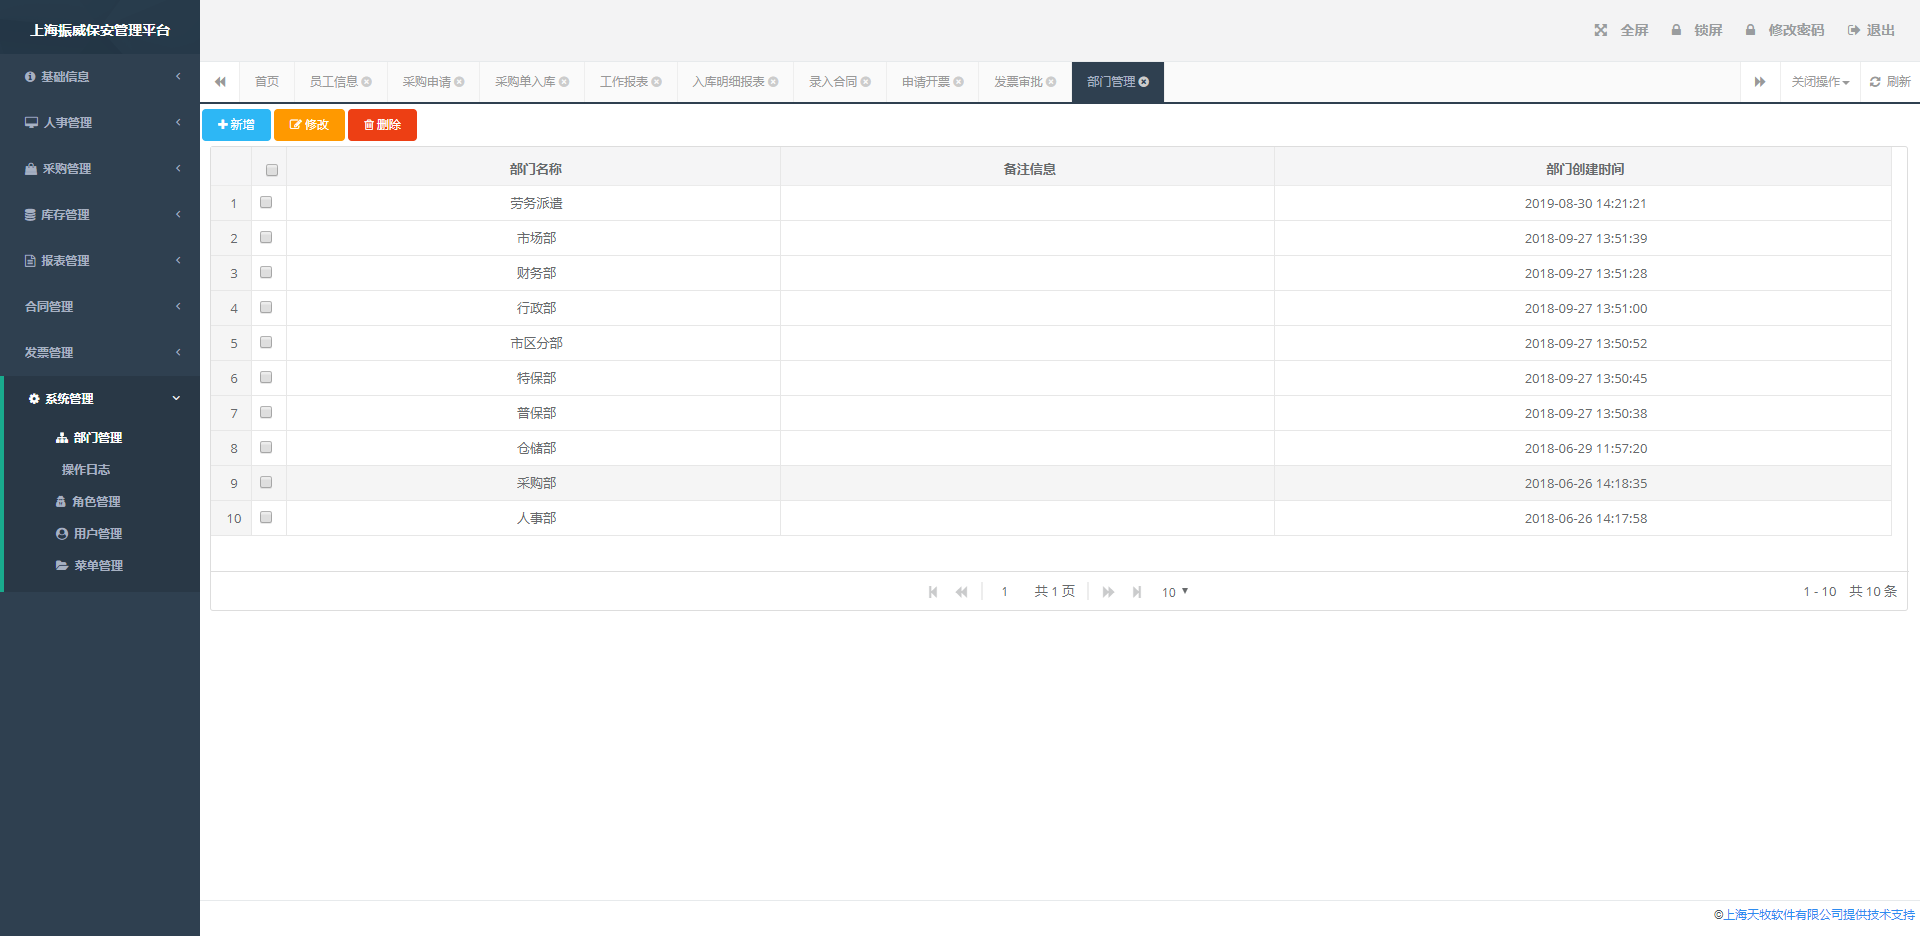Viewport: 1920px width, 936px height.
Task: Click the red 删除 button
Action: coord(382,125)
